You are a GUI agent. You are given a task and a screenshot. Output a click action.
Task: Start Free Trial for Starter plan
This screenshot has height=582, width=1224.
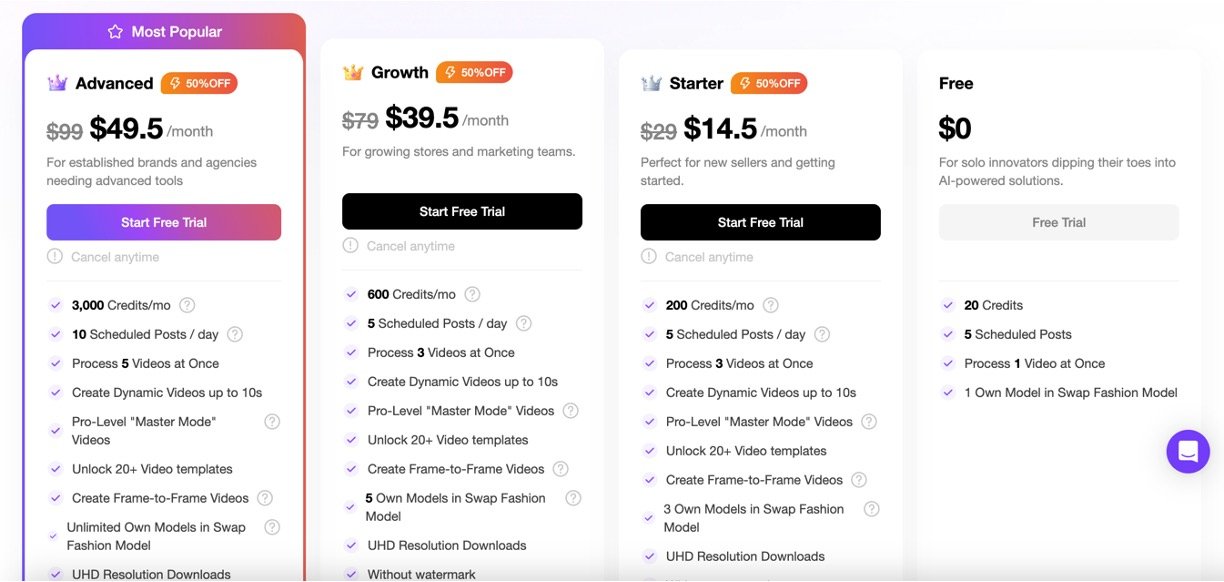(x=760, y=222)
